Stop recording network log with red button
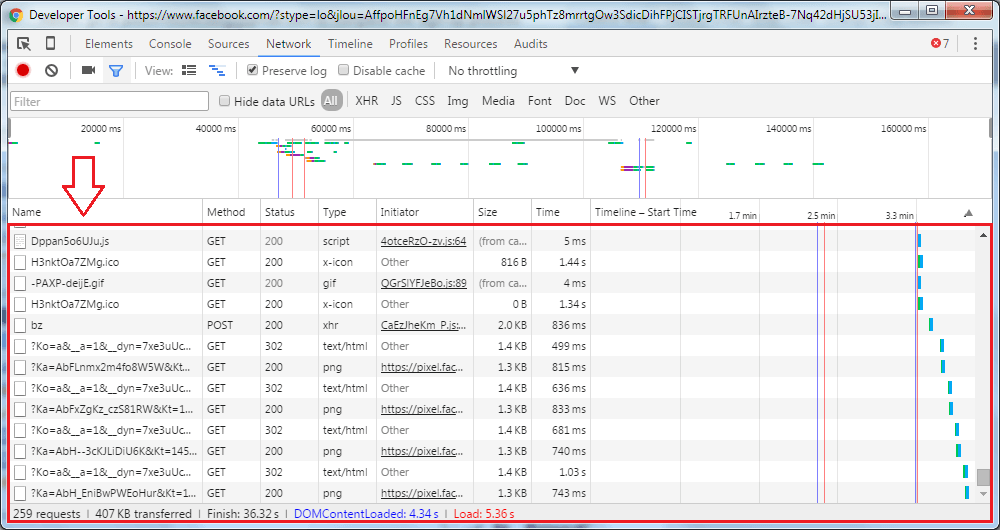 click(x=23, y=71)
